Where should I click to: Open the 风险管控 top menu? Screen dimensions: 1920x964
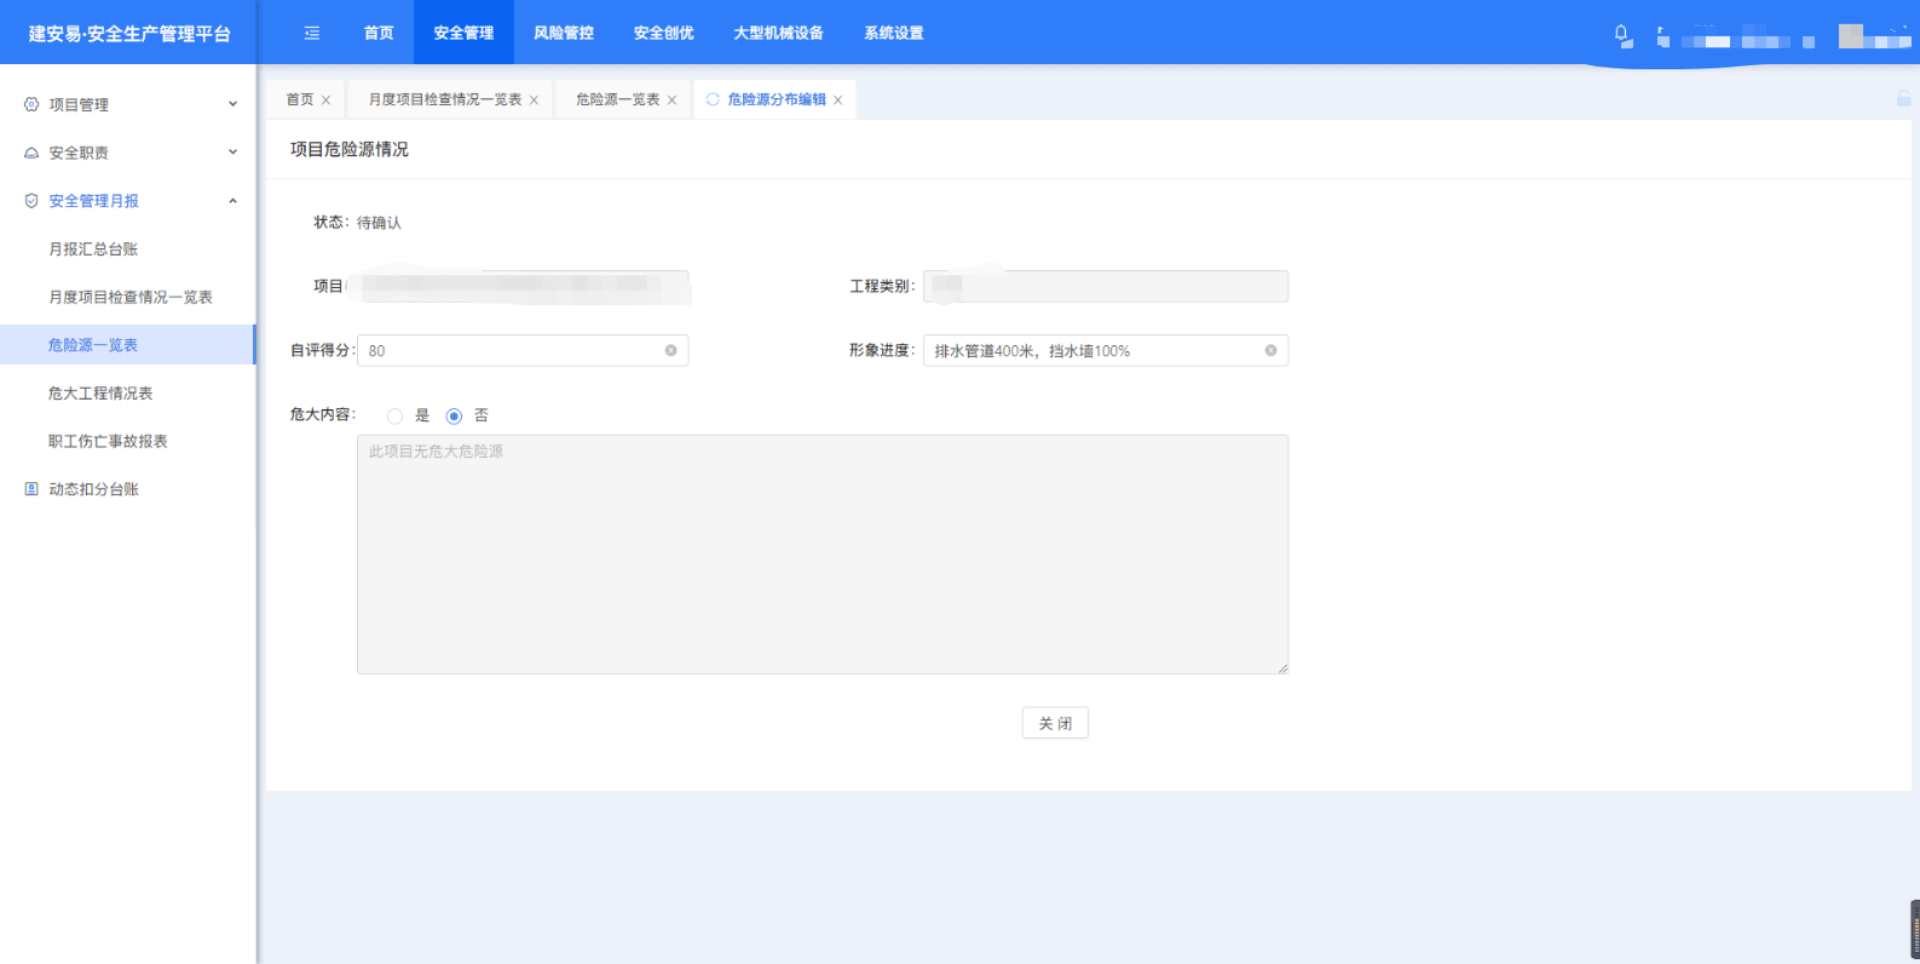tap(563, 33)
